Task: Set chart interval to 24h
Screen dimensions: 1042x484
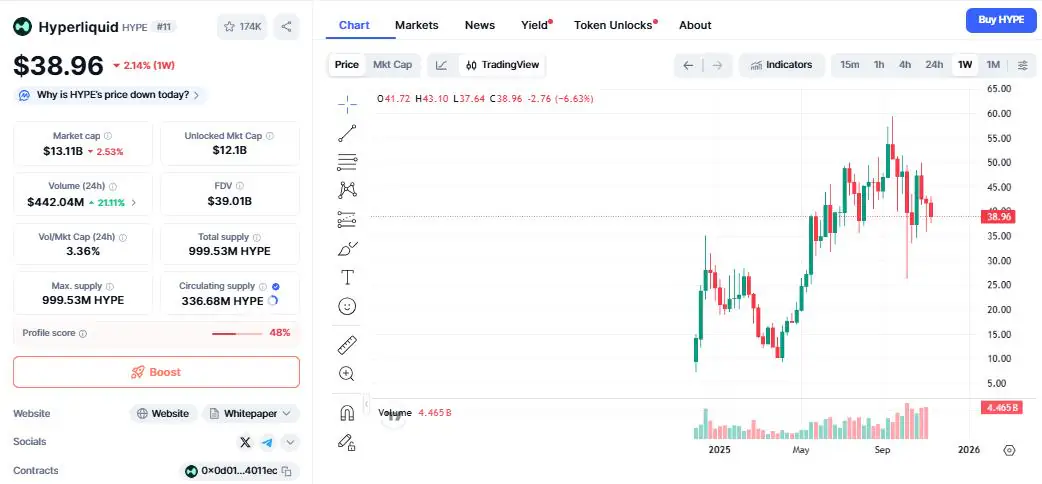Action: pyautogui.click(x=934, y=65)
